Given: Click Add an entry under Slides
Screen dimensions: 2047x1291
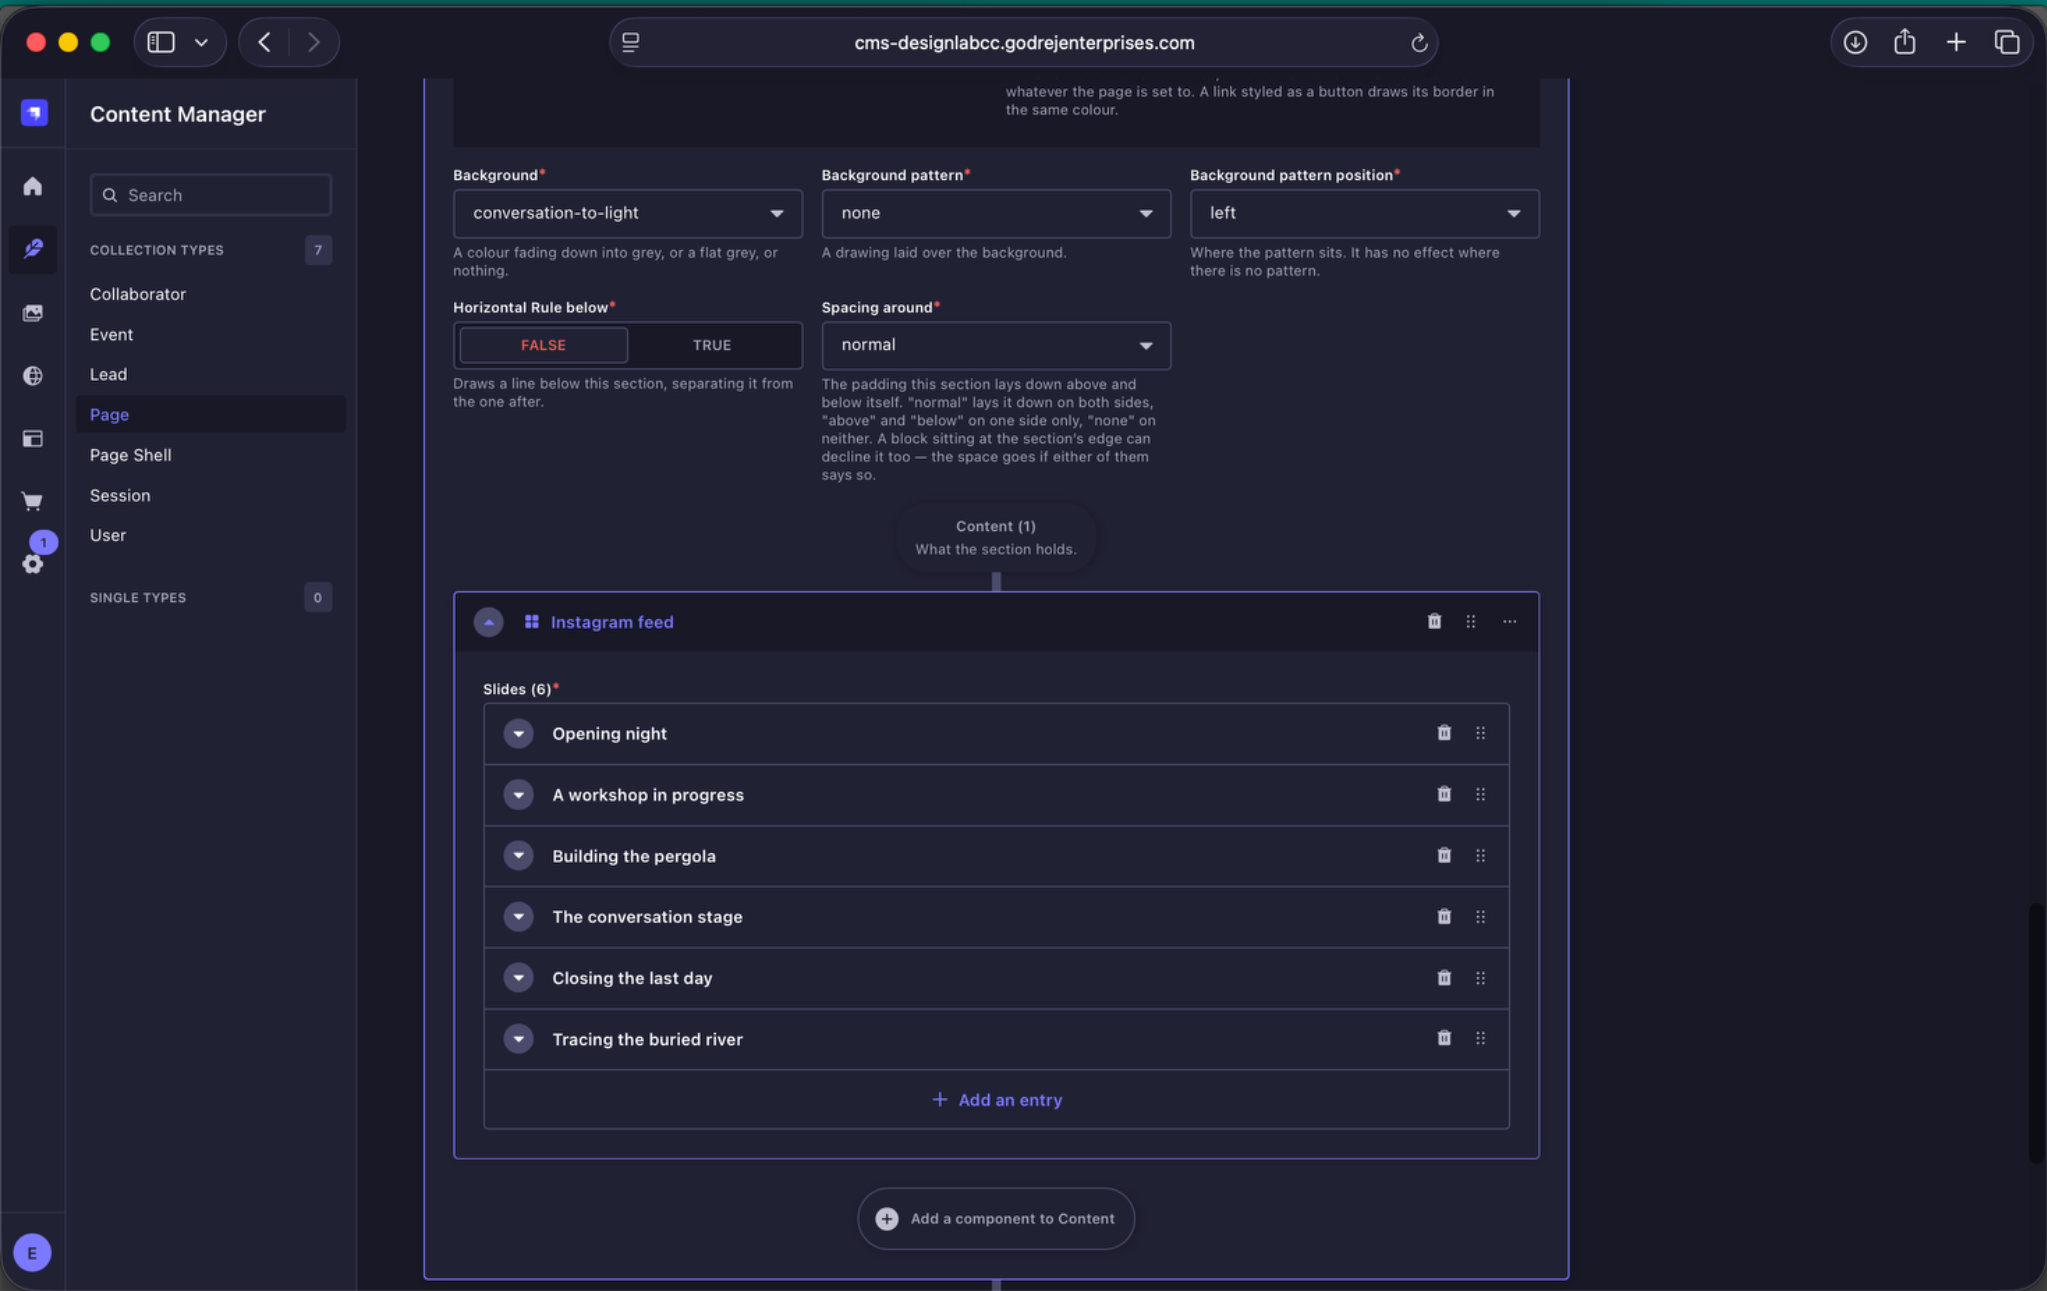Looking at the screenshot, I should (996, 1100).
